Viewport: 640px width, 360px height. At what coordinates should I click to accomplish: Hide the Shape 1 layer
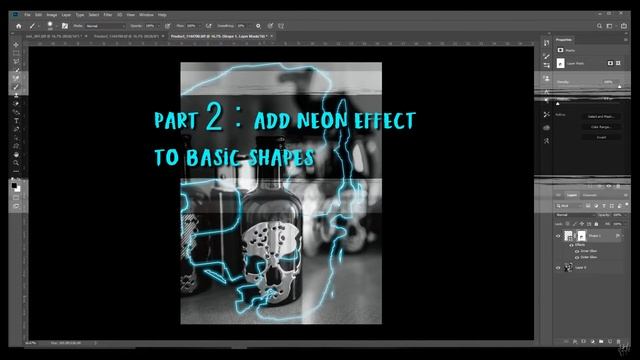pos(558,236)
